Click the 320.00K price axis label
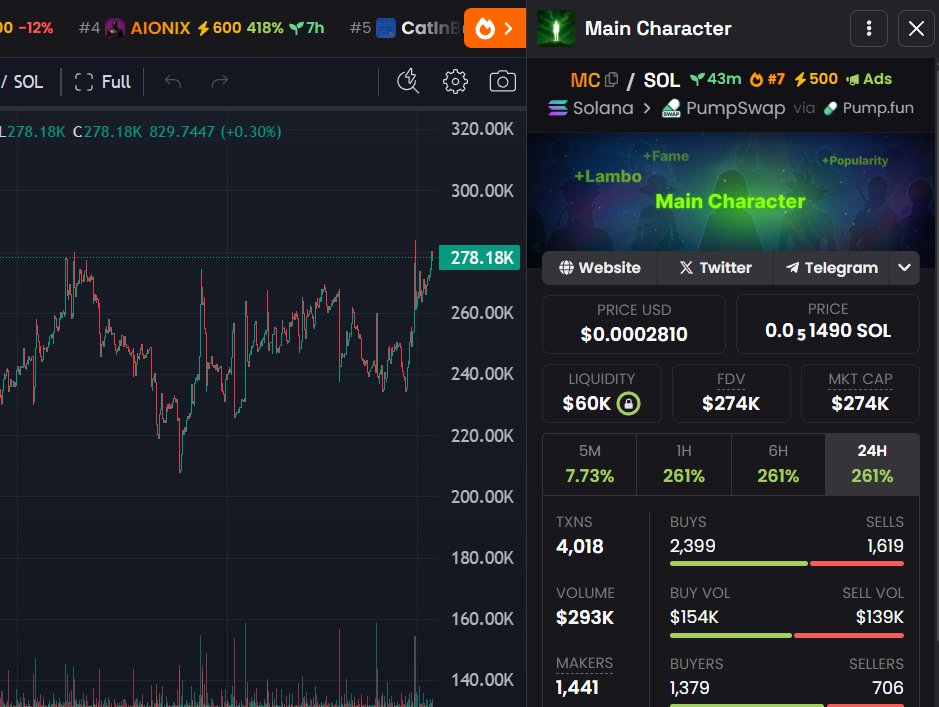Screen dimensions: 939x707 coord(482,129)
